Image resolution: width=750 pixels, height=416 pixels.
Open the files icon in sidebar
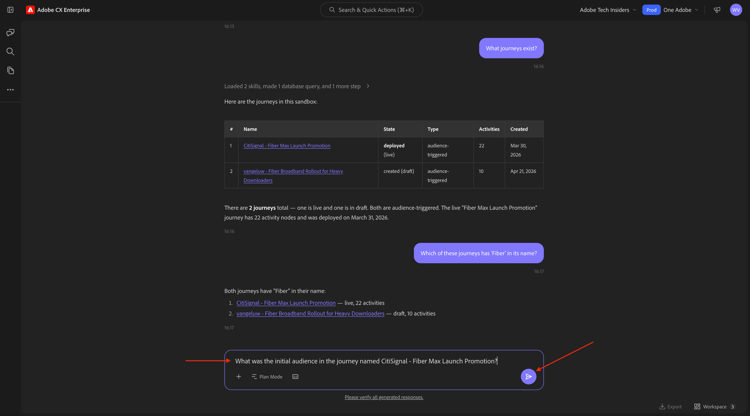coord(10,70)
